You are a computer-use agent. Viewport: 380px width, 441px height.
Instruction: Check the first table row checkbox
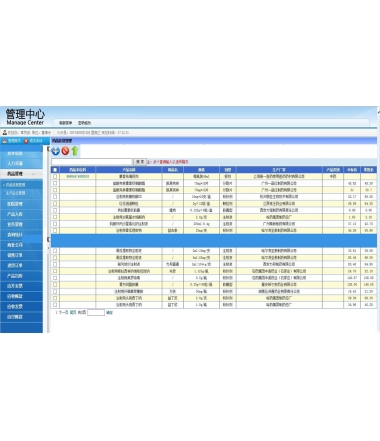point(55,176)
